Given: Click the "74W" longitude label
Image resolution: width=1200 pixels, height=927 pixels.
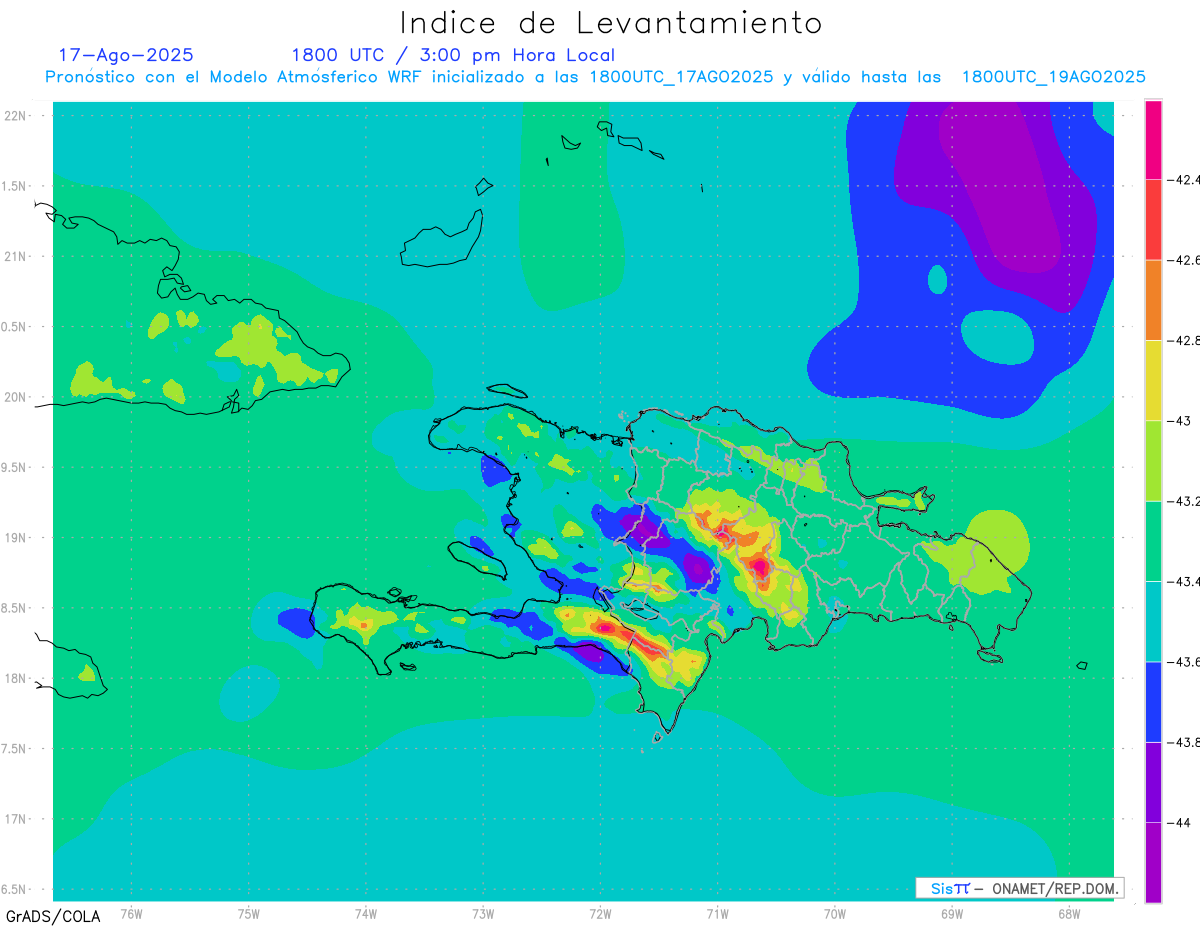Looking at the screenshot, I should point(366,914).
